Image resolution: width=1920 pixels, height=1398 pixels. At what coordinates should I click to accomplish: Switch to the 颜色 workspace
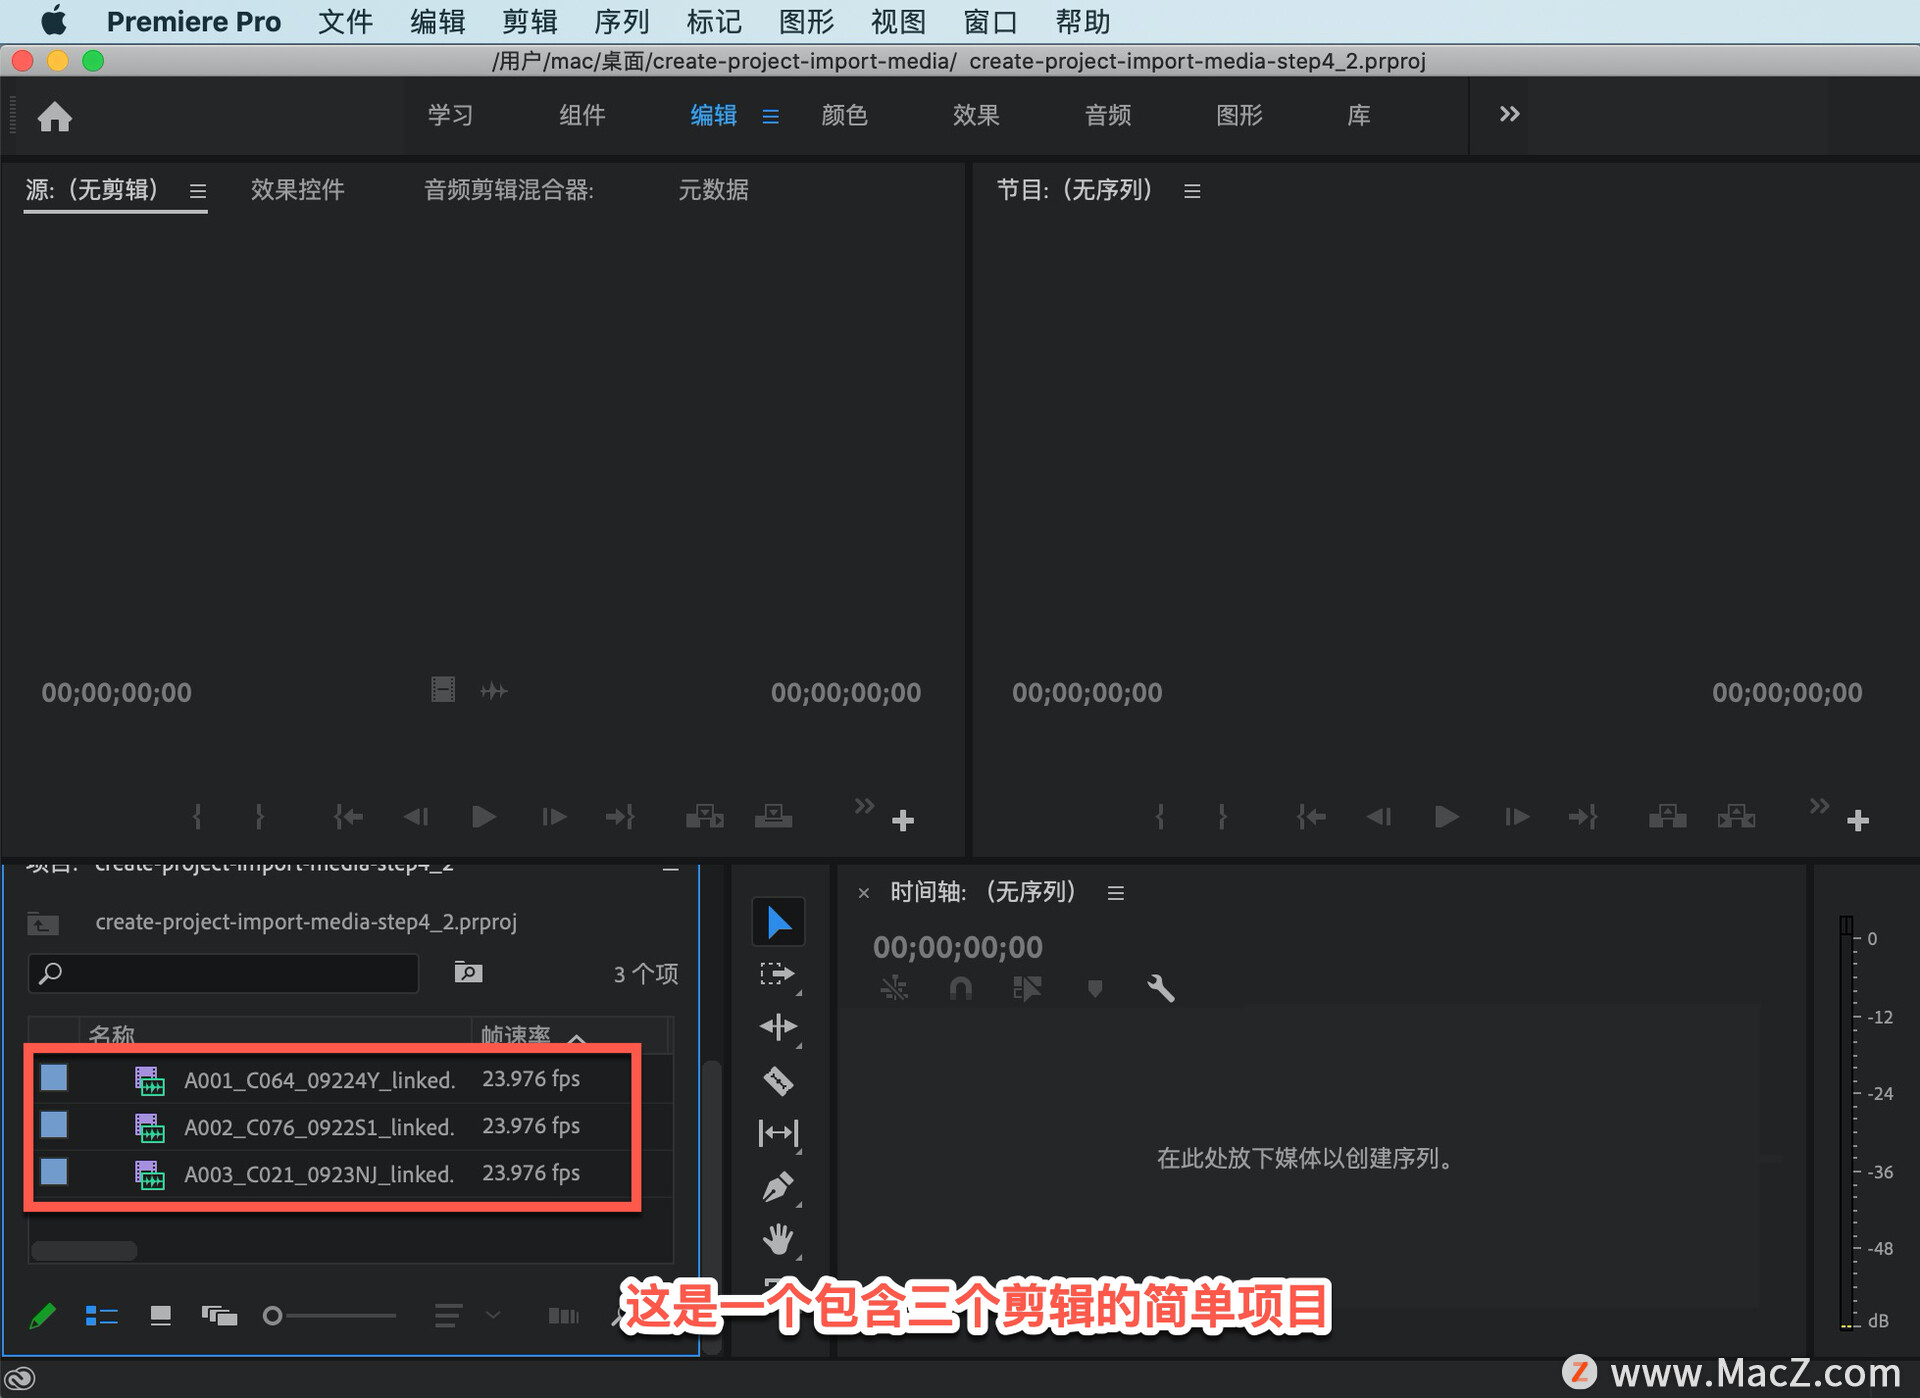[844, 115]
